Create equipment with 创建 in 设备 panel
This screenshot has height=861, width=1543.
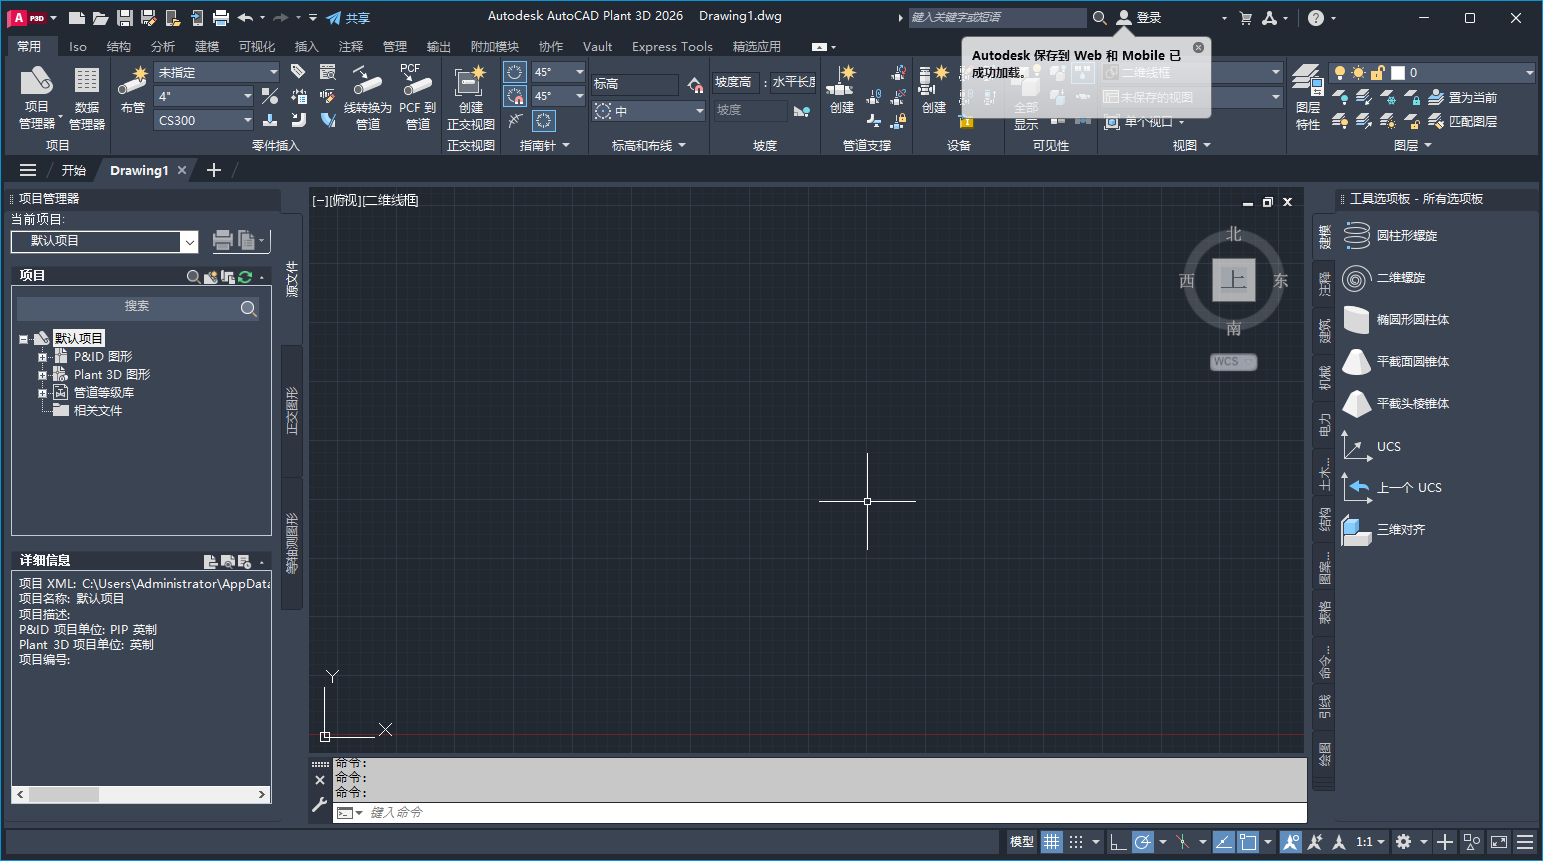coord(933,90)
